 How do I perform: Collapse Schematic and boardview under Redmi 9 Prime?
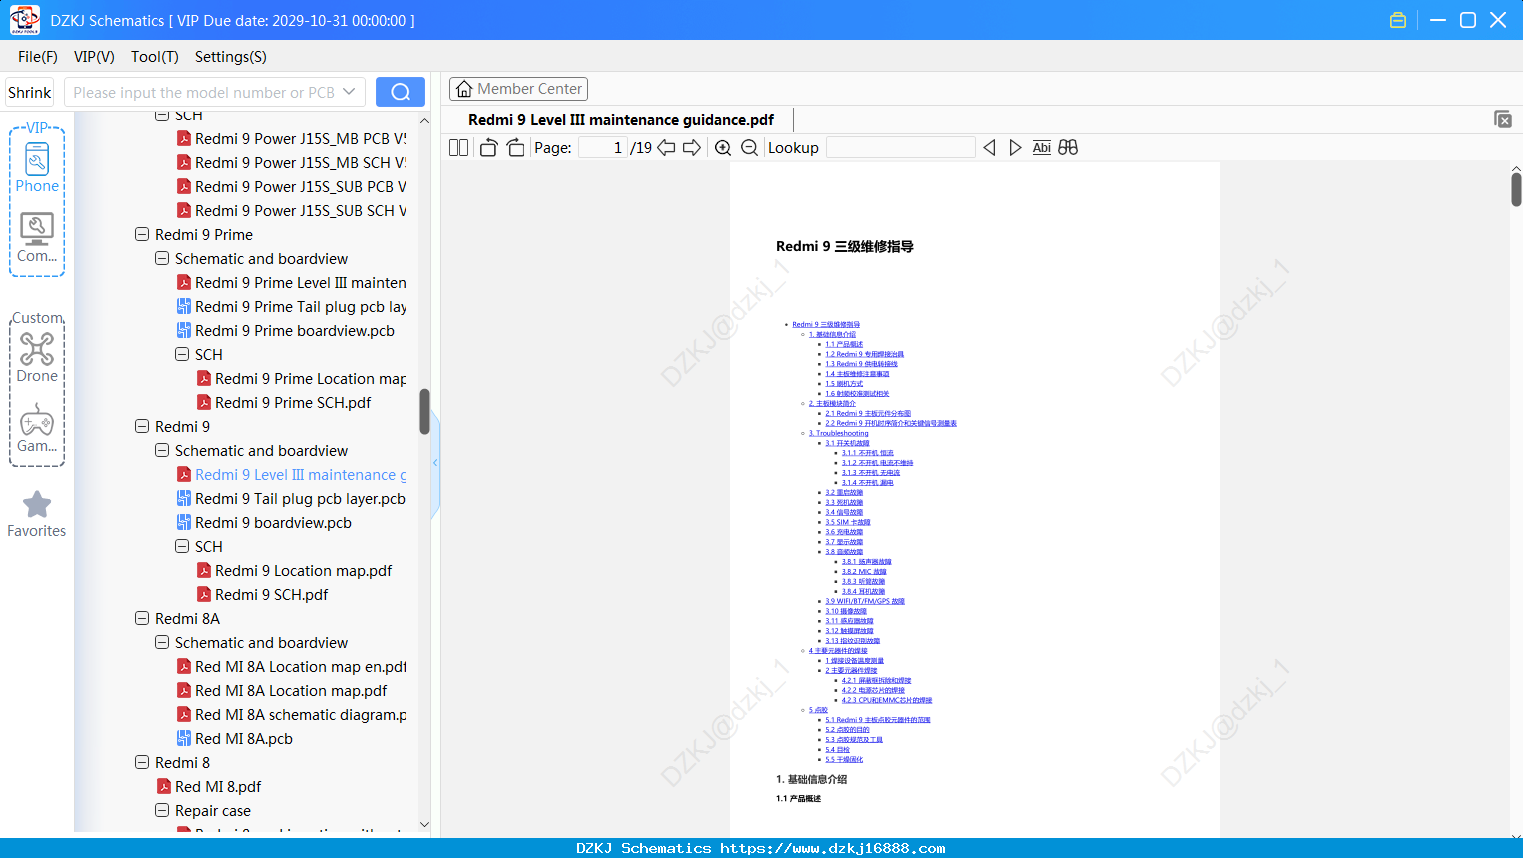pyautogui.click(x=162, y=258)
